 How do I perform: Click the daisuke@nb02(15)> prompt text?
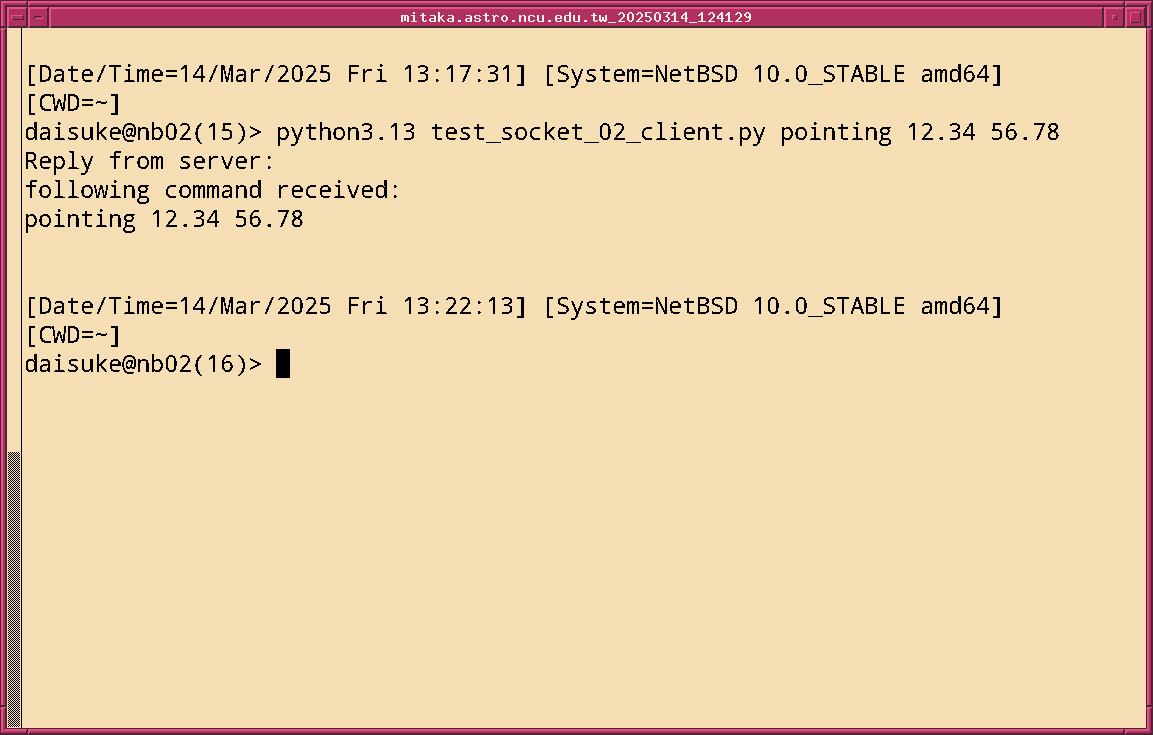coord(144,132)
